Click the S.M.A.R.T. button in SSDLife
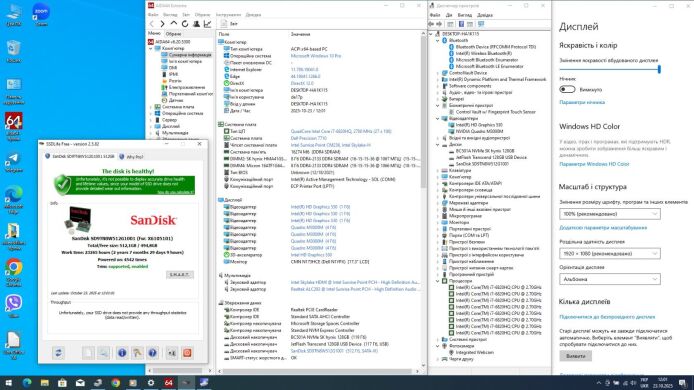The image size is (694, 390). 180,275
